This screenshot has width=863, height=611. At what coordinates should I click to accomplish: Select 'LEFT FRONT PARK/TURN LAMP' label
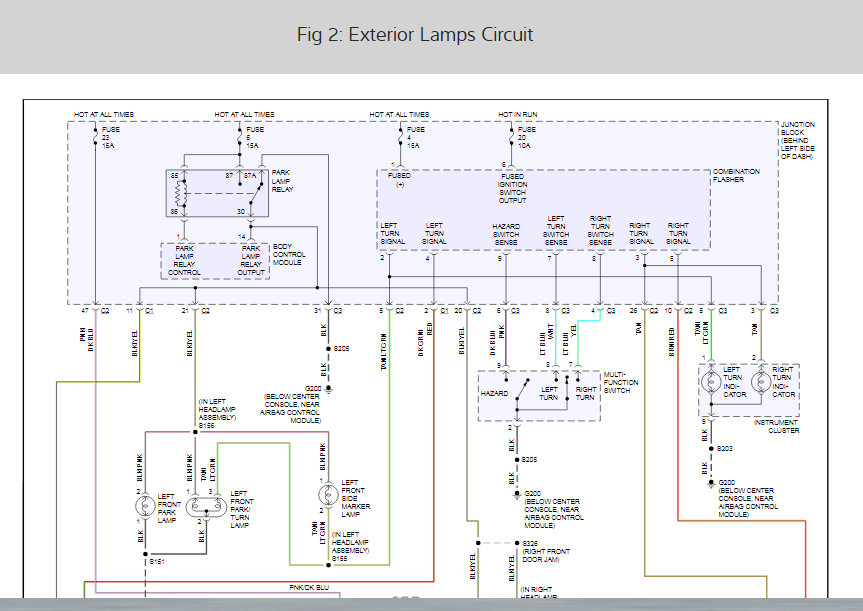(x=242, y=509)
